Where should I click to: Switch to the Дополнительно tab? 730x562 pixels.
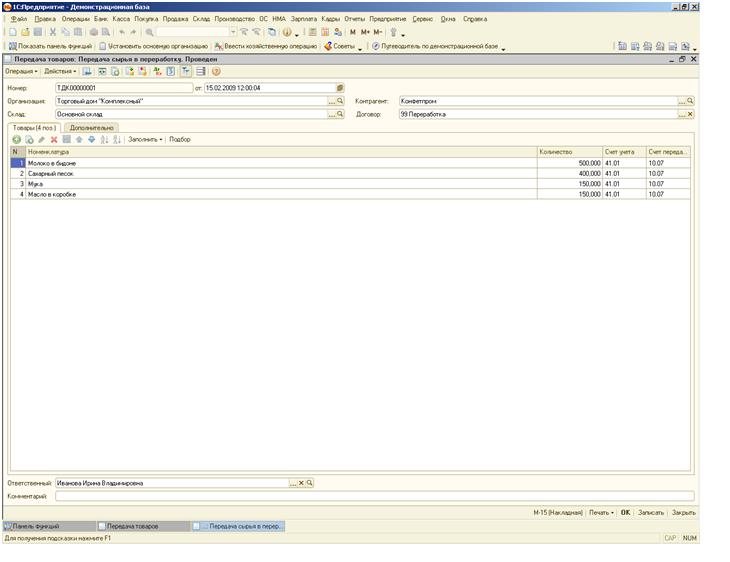pyautogui.click(x=91, y=128)
